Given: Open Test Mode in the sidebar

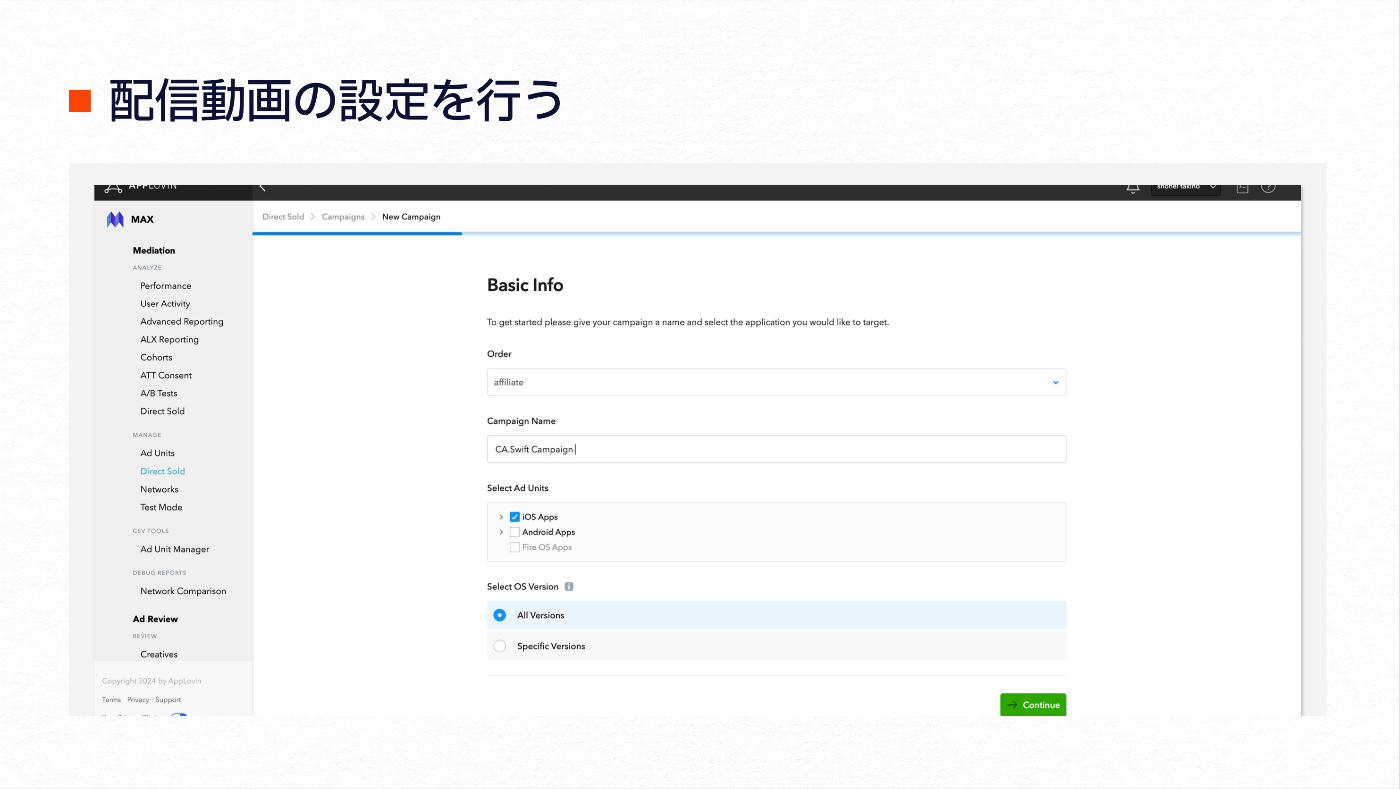Looking at the screenshot, I should pyautogui.click(x=161, y=508).
